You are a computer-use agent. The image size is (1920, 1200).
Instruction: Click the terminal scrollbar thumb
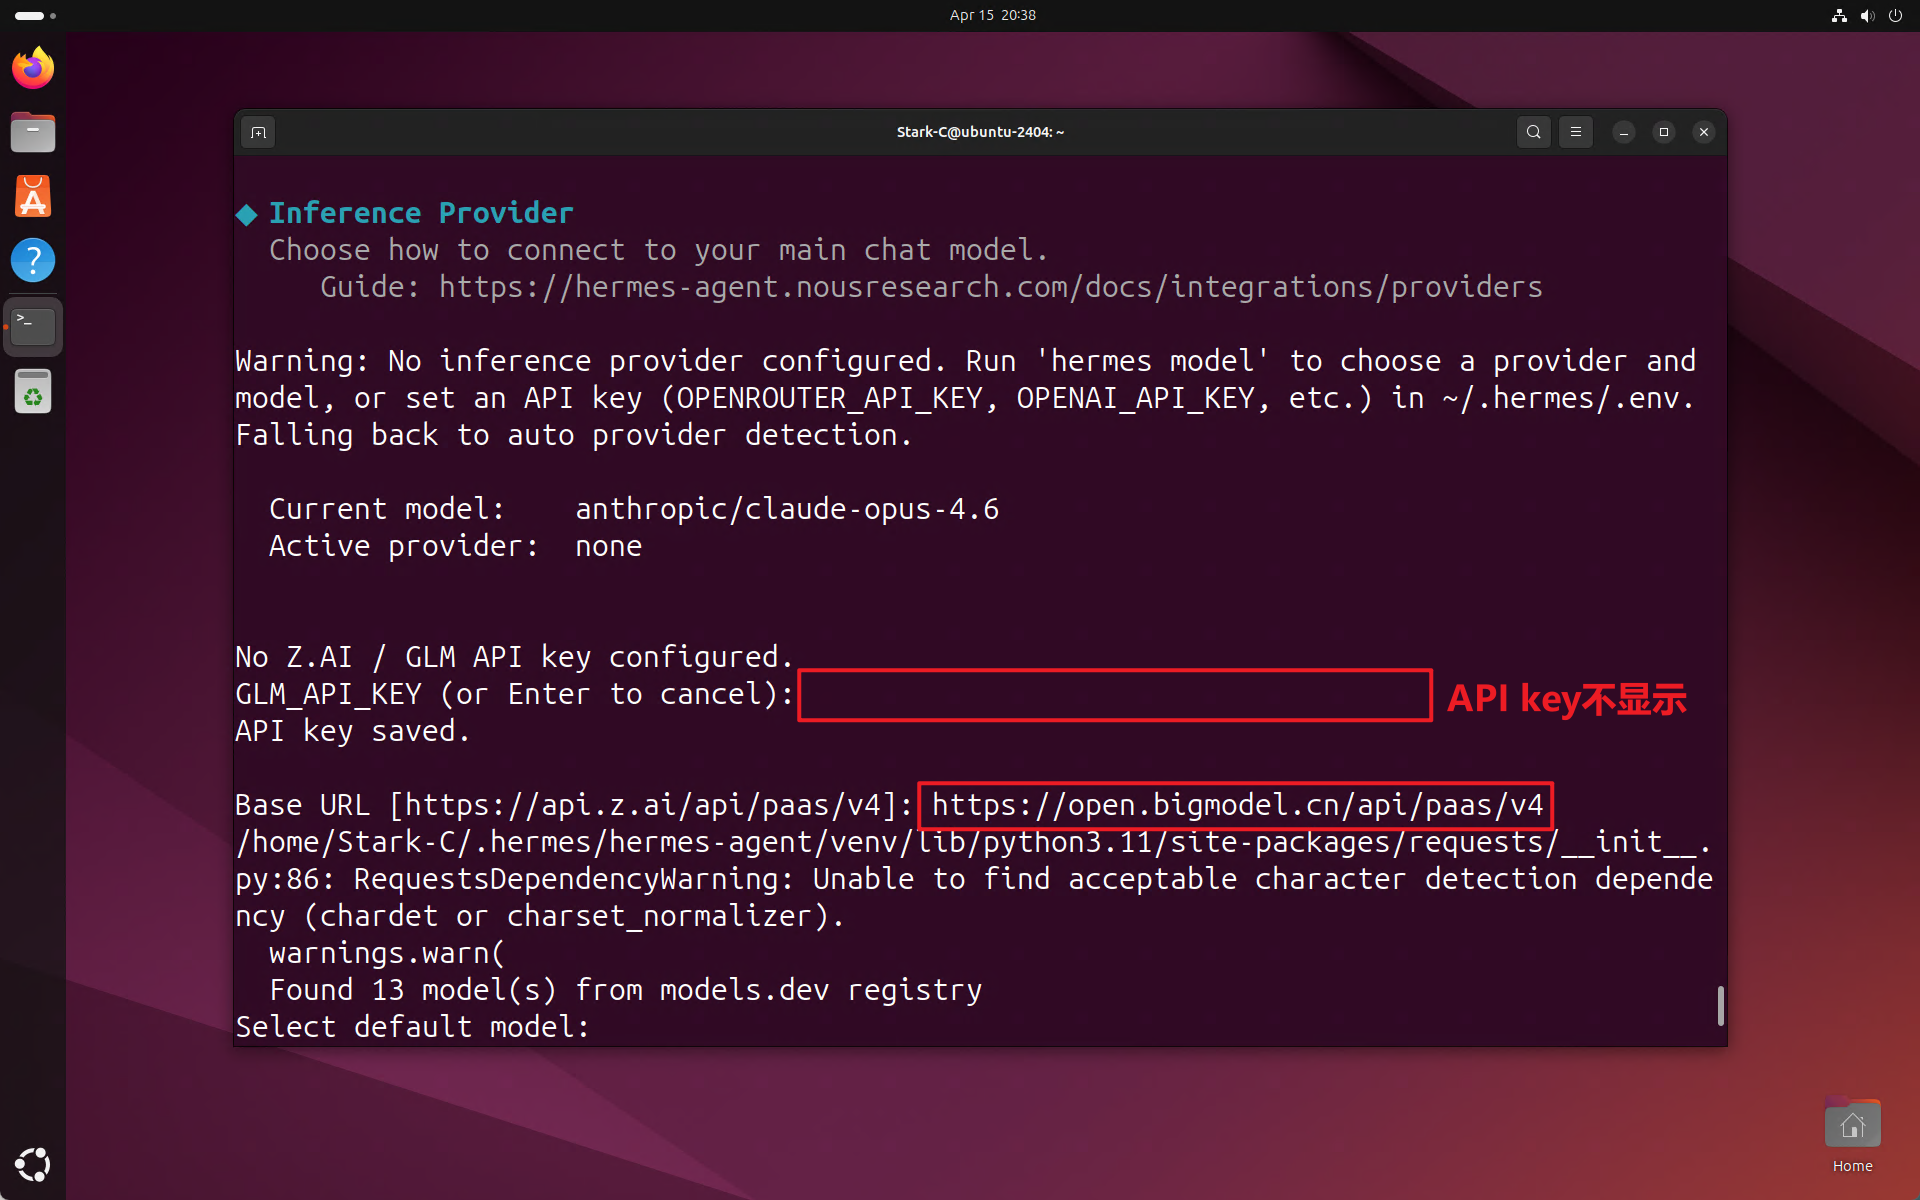coord(1720,1005)
